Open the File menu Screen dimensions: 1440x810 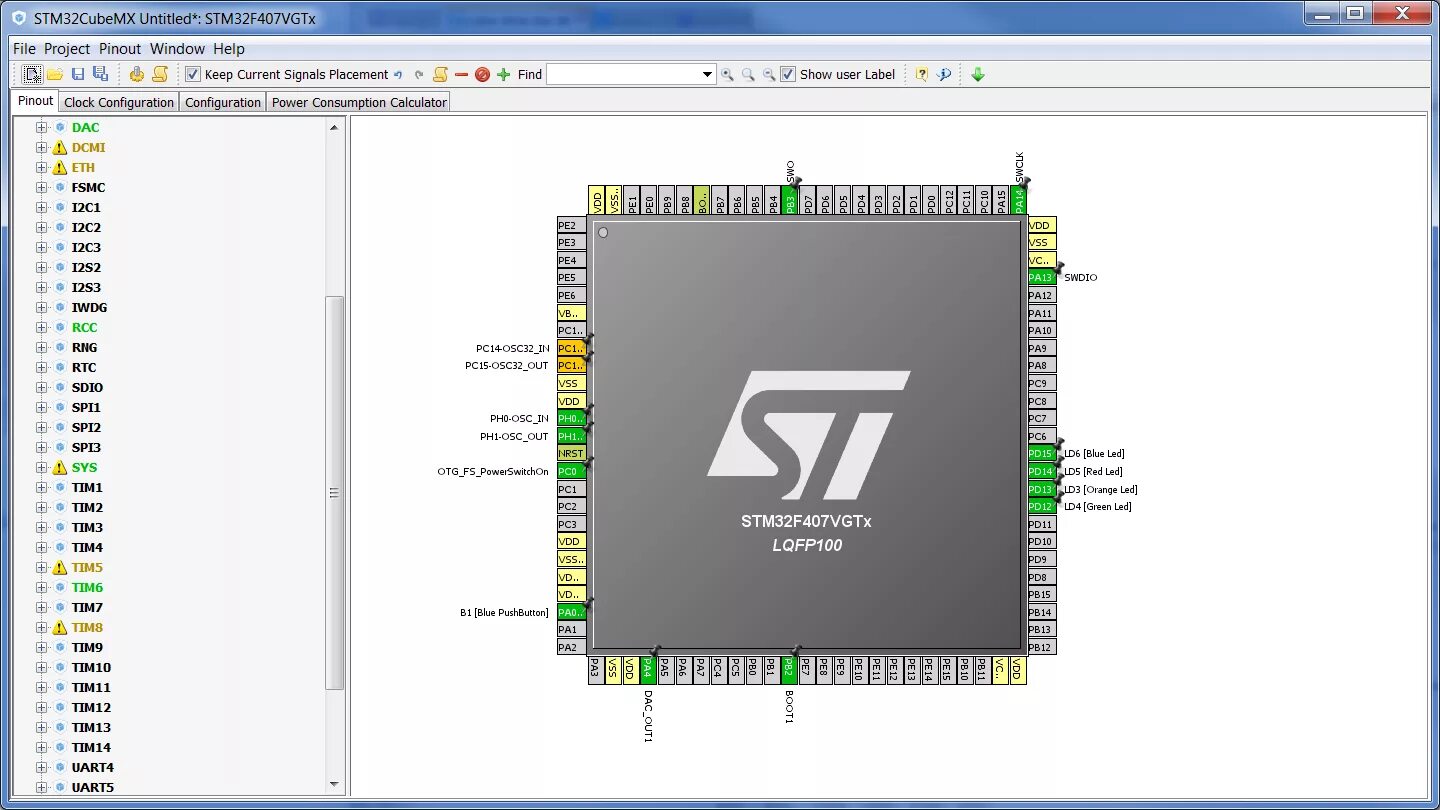24,48
